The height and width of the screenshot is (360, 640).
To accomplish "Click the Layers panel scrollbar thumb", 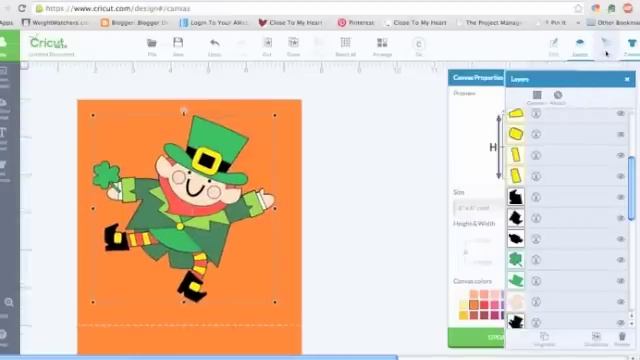I will (x=631, y=189).
